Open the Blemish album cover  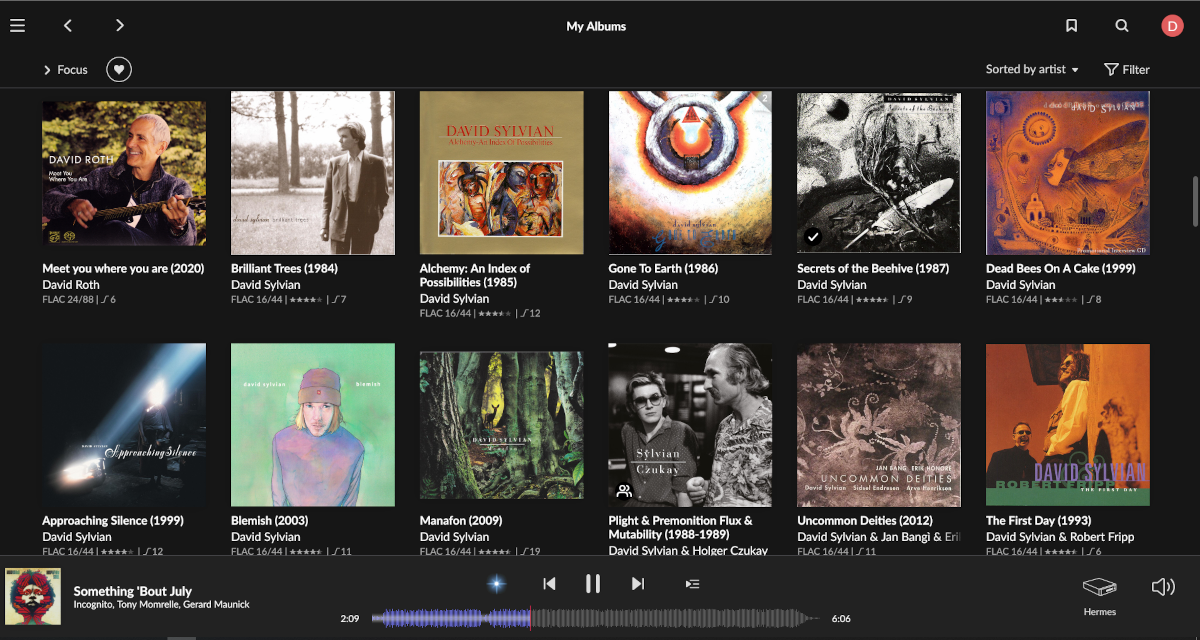tap(313, 425)
